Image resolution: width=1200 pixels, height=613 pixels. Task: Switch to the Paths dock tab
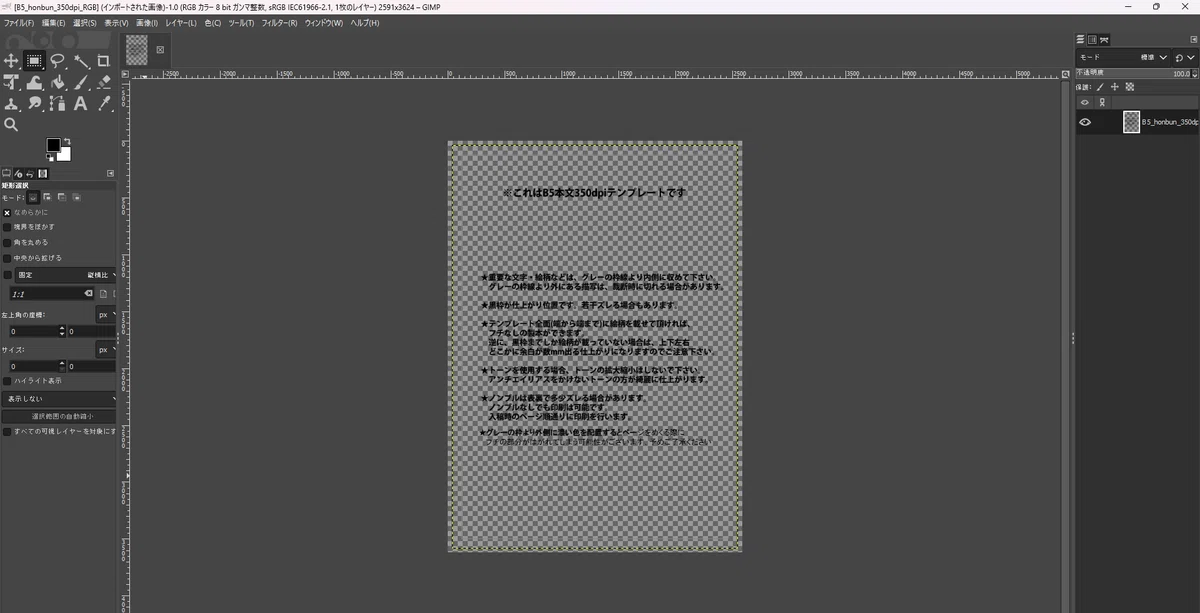[1104, 40]
